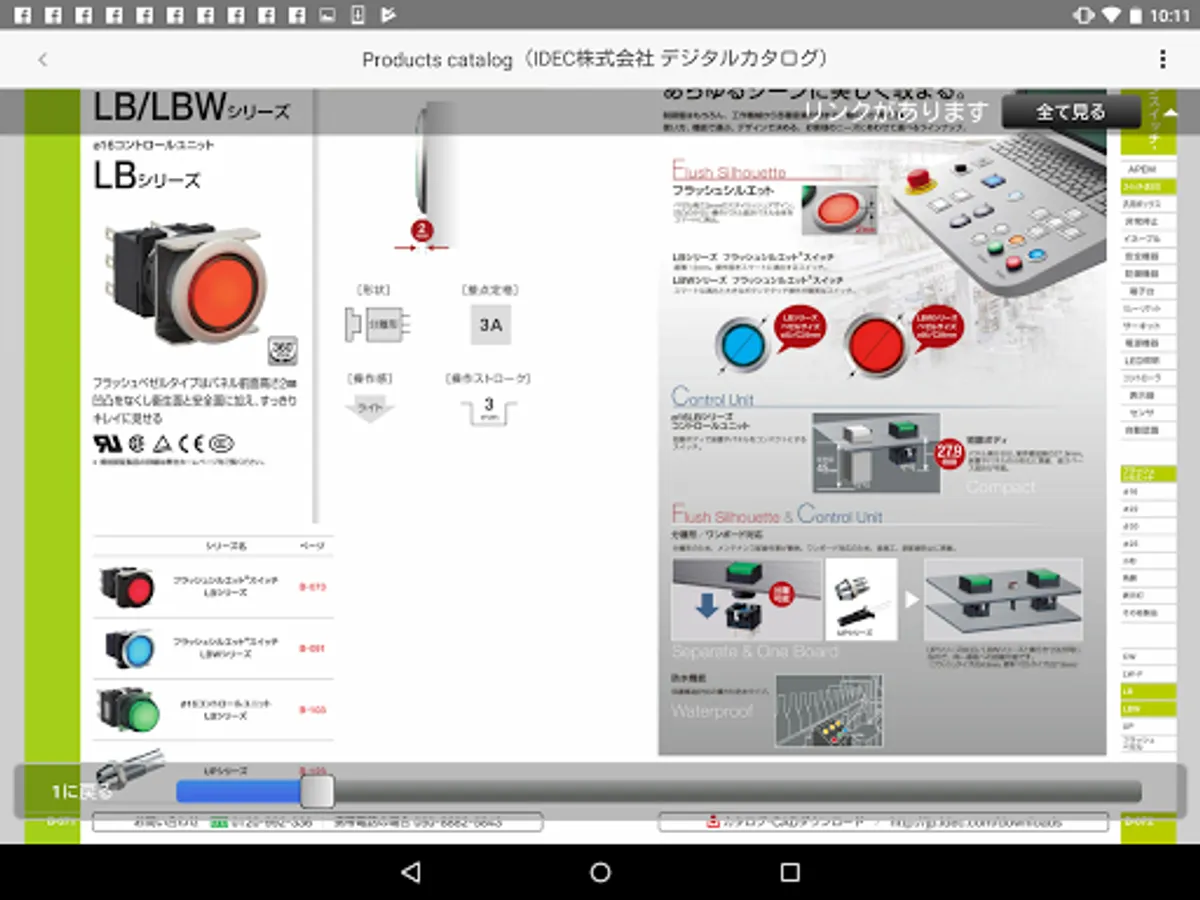Image resolution: width=1200 pixels, height=900 pixels.
Task: Open the Android recent apps square button
Action: [x=790, y=872]
